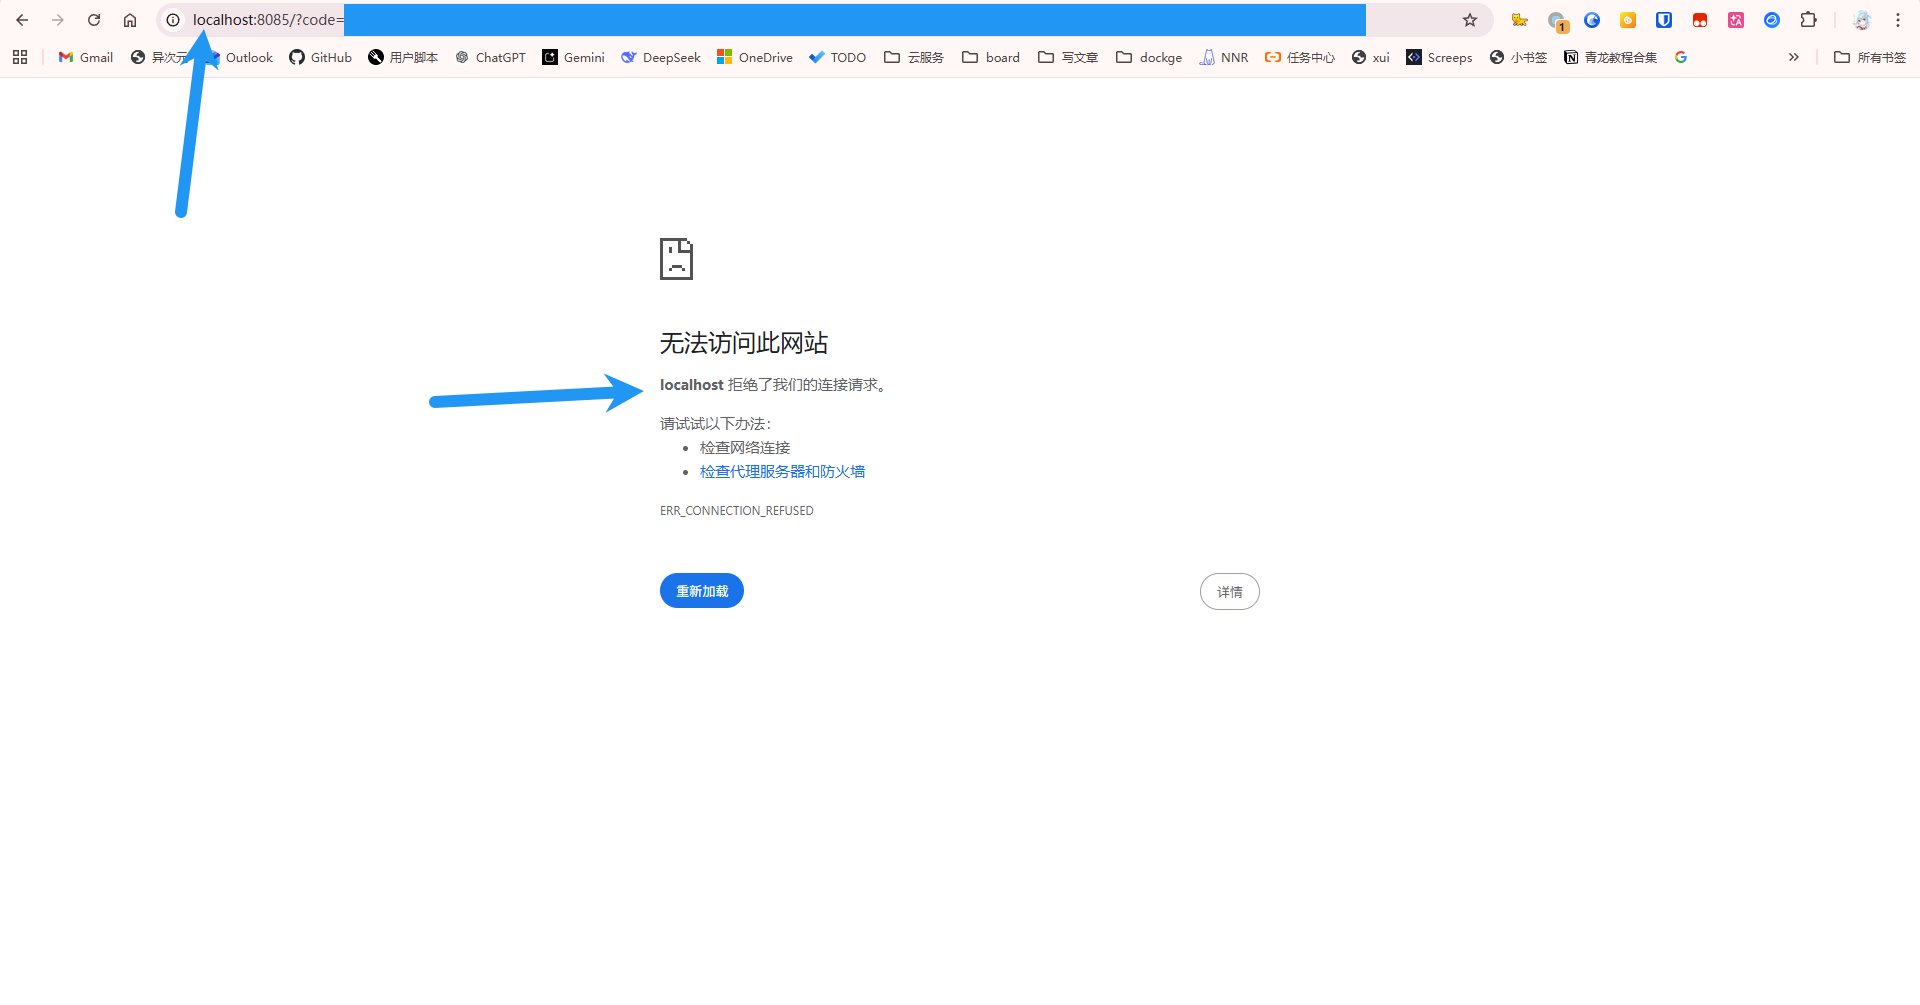Open the Extensions puzzle icon
Screen dimensions: 1920x1005
(1808, 20)
